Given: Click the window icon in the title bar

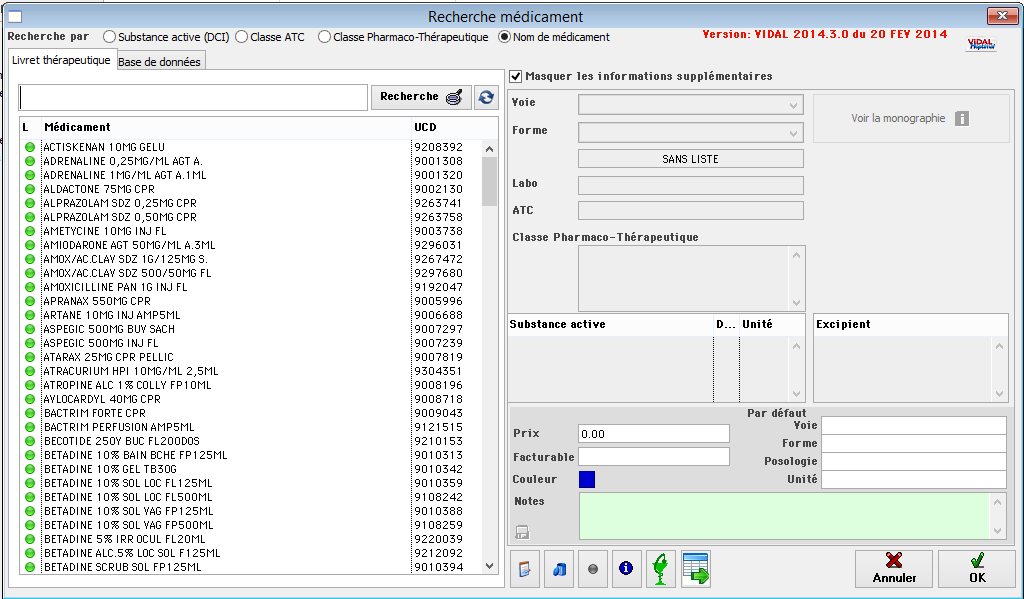Looking at the screenshot, I should pyautogui.click(x=14, y=17).
